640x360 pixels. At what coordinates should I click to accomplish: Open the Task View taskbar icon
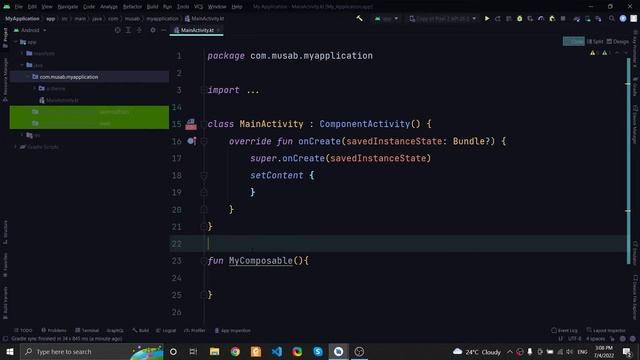193,351
